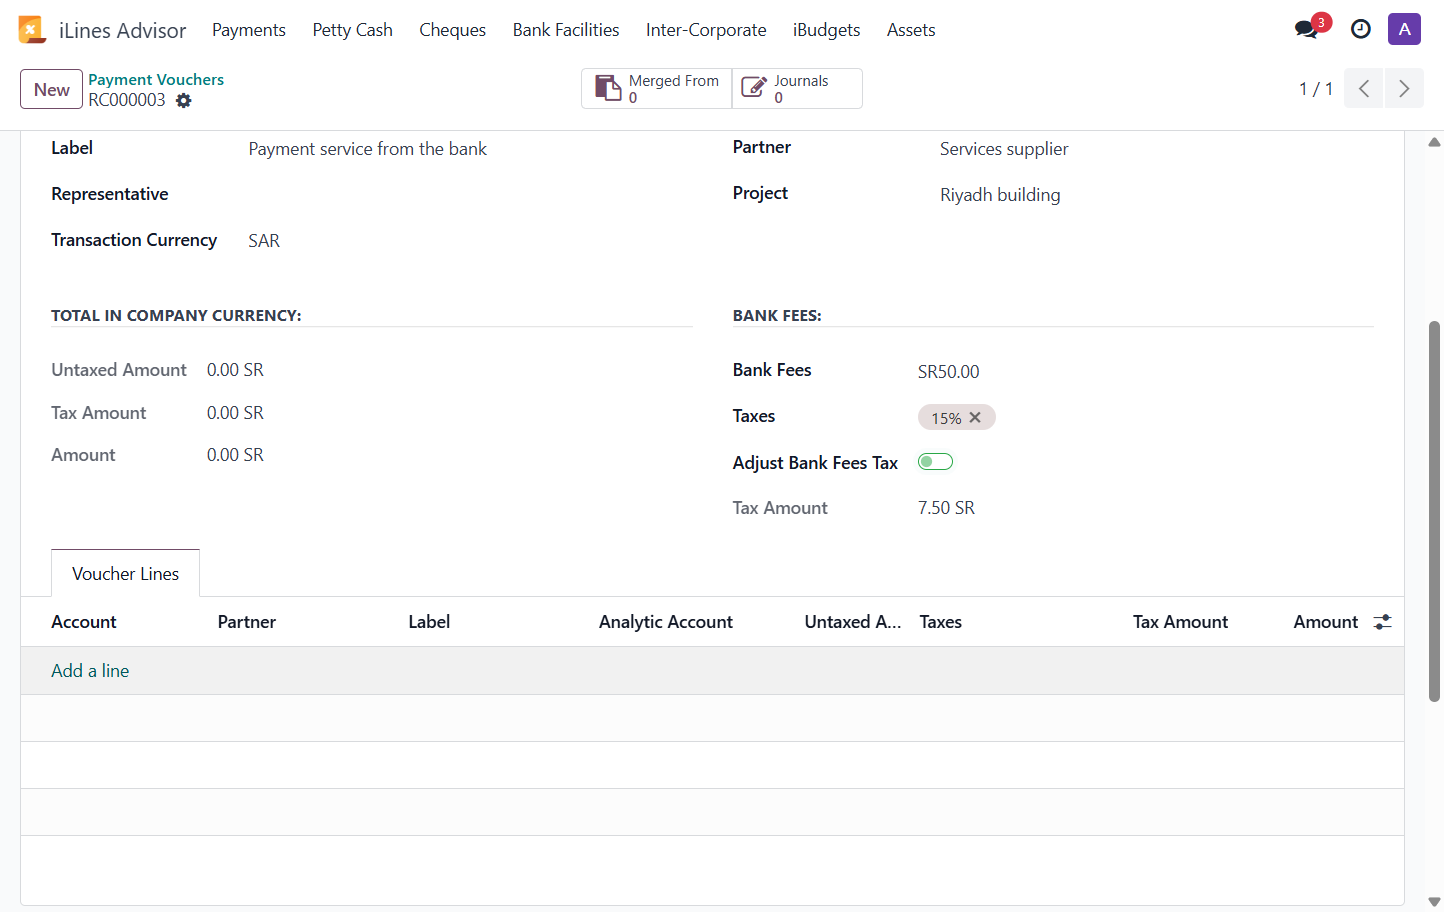Toggle Adjust Bank Fees Tax switch

click(x=935, y=461)
